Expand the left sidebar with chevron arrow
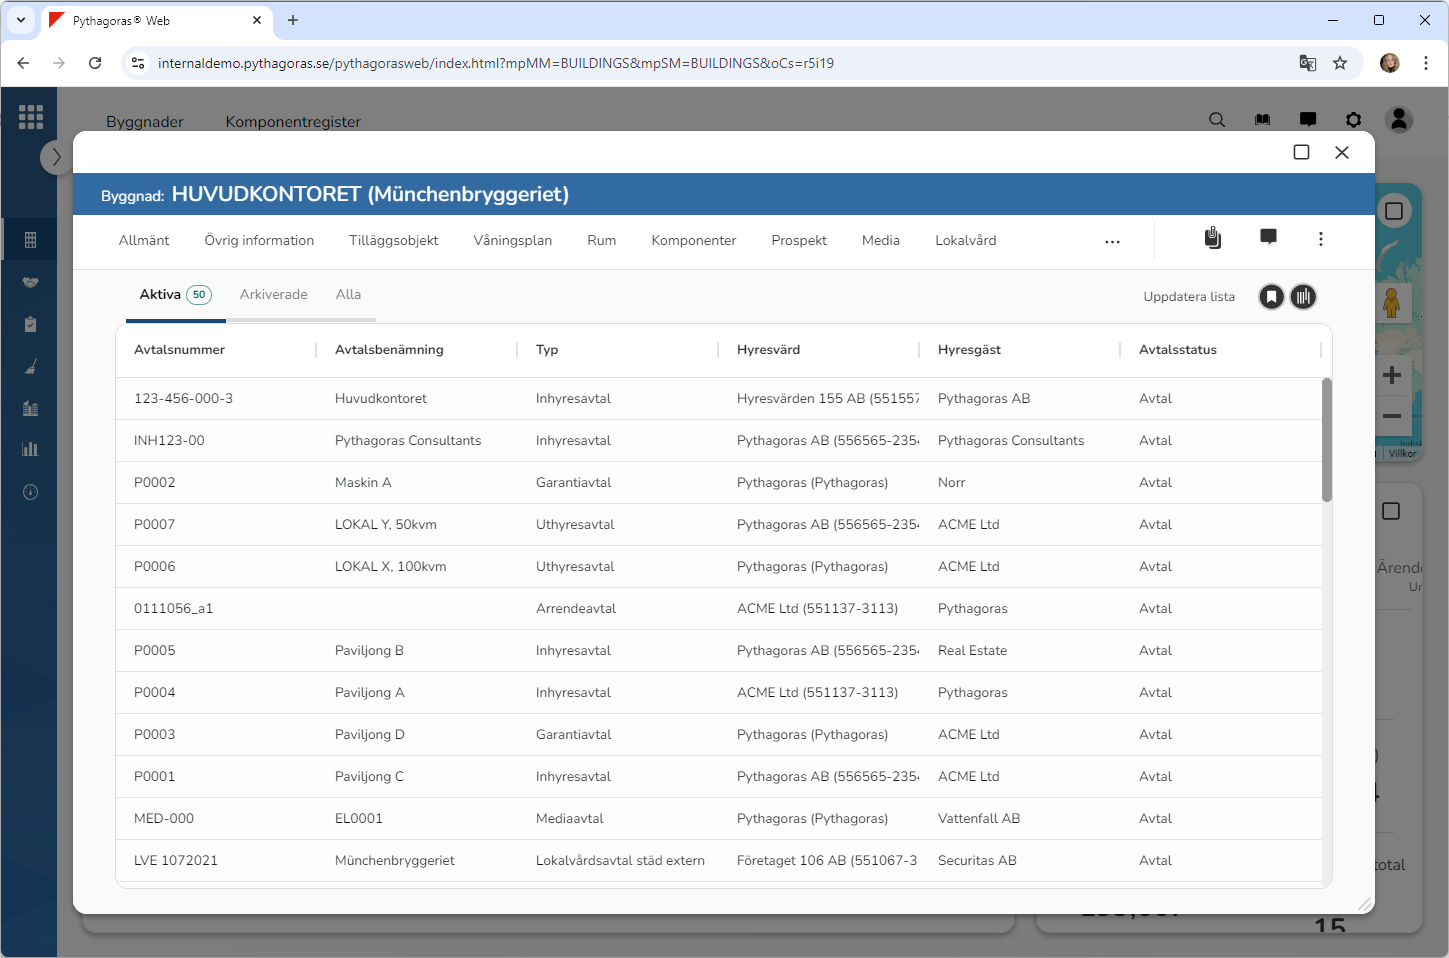 (x=56, y=157)
